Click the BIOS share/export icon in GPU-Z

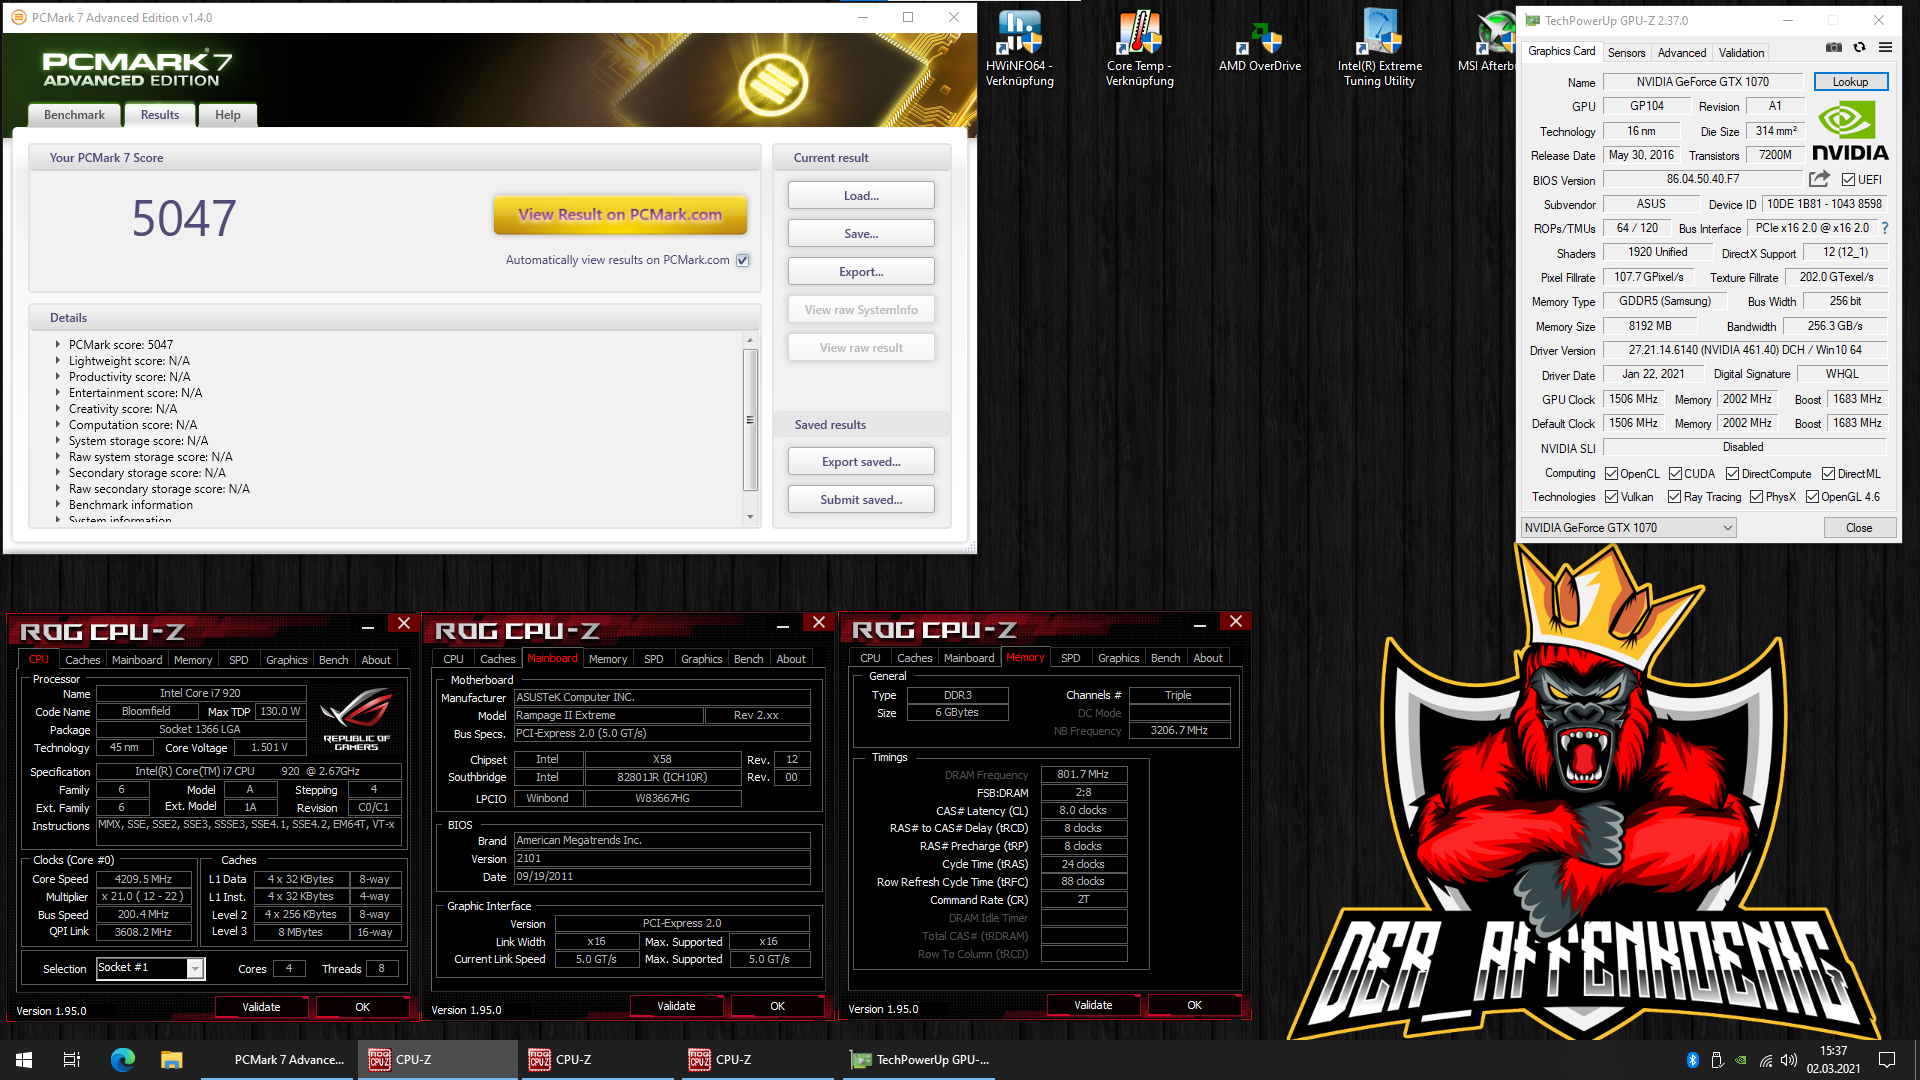1819,179
